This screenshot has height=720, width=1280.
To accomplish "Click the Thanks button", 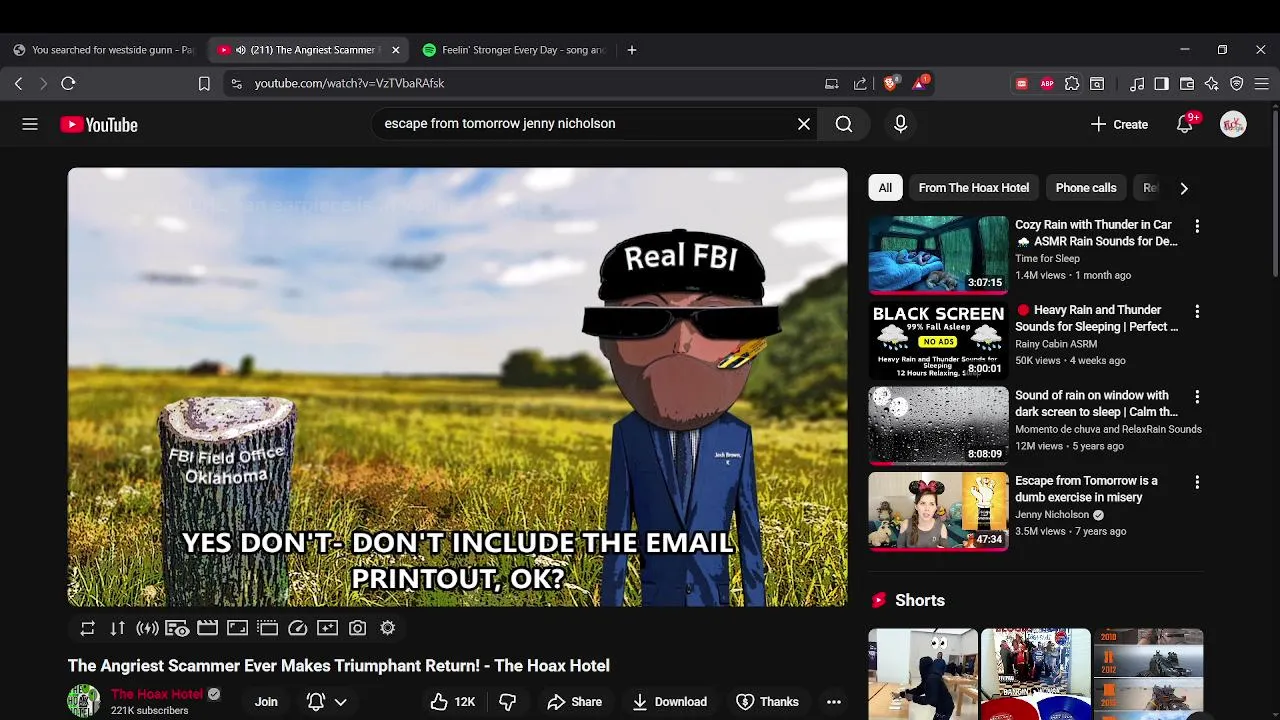I will click(768, 702).
